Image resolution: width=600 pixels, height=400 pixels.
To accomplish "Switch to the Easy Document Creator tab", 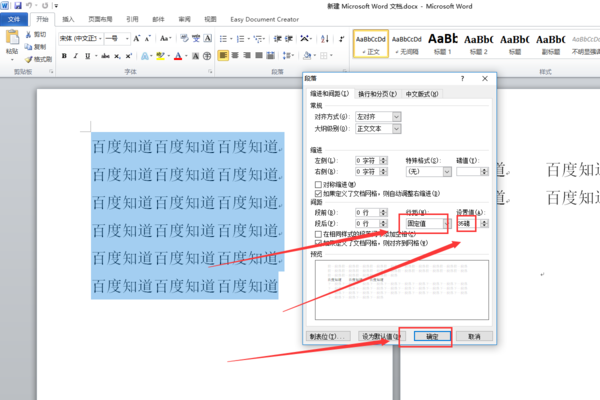I will tap(264, 19).
